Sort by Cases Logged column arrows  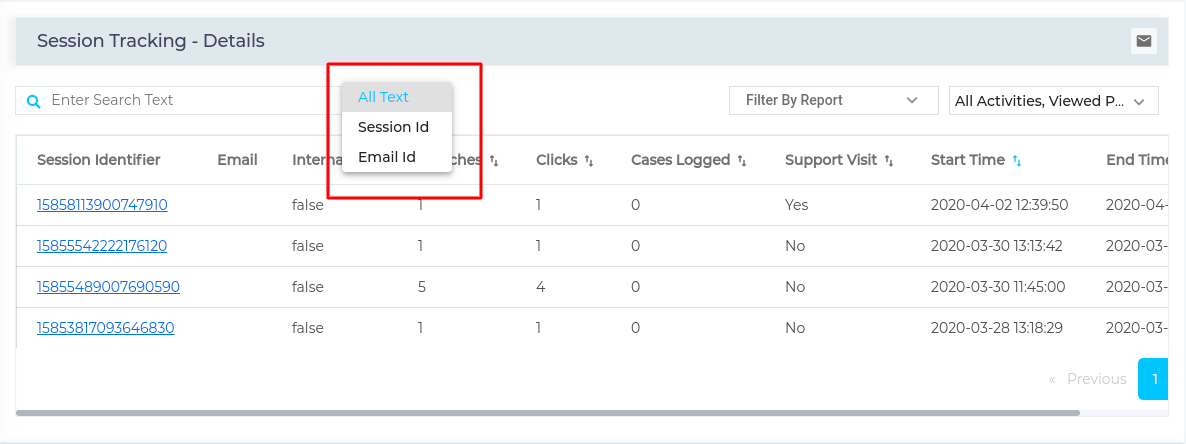coord(742,160)
